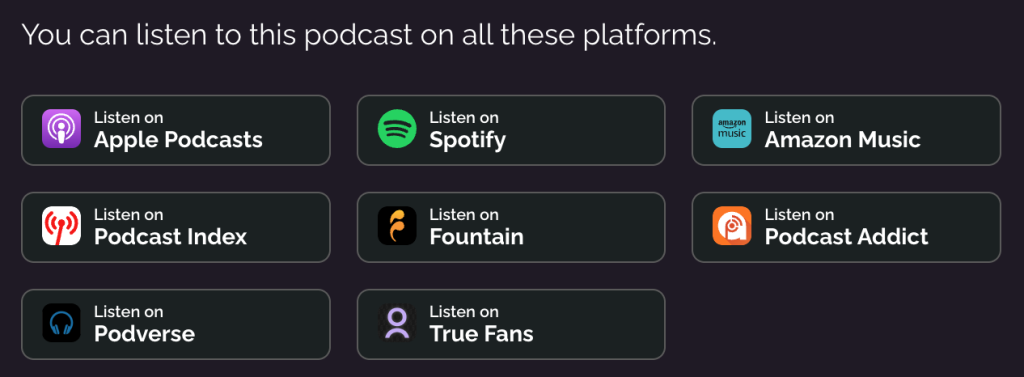Choose the Podcast Index label
This screenshot has height=377, width=1024.
(x=170, y=237)
